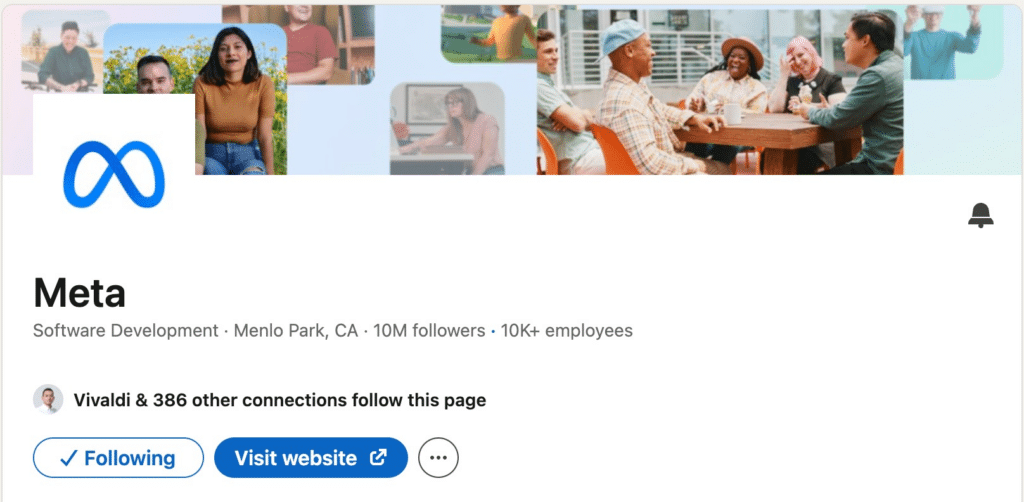Click the Visit website button
Screen dimensions: 1024x502
tap(311, 458)
